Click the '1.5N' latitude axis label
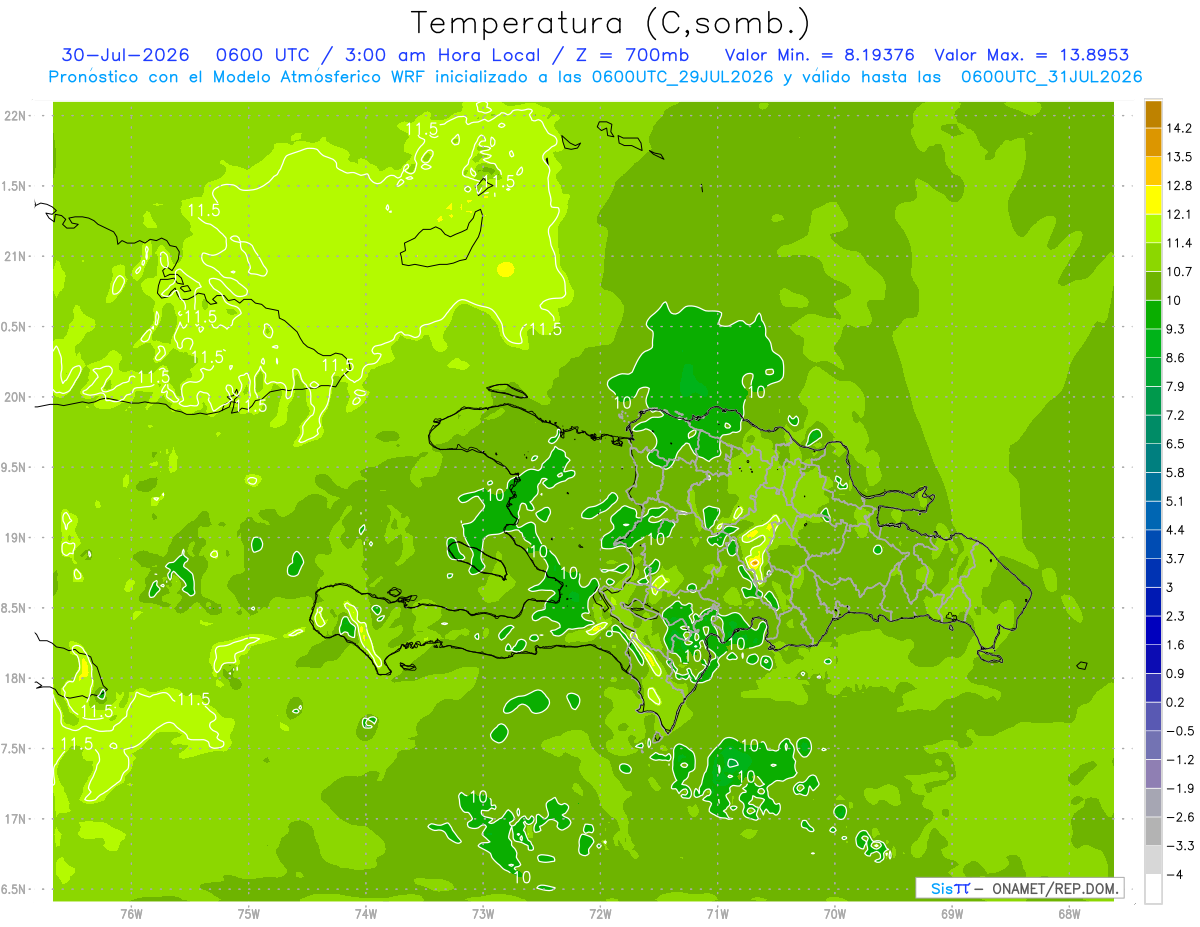Image resolution: width=1200 pixels, height=927 pixels. (x=15, y=186)
